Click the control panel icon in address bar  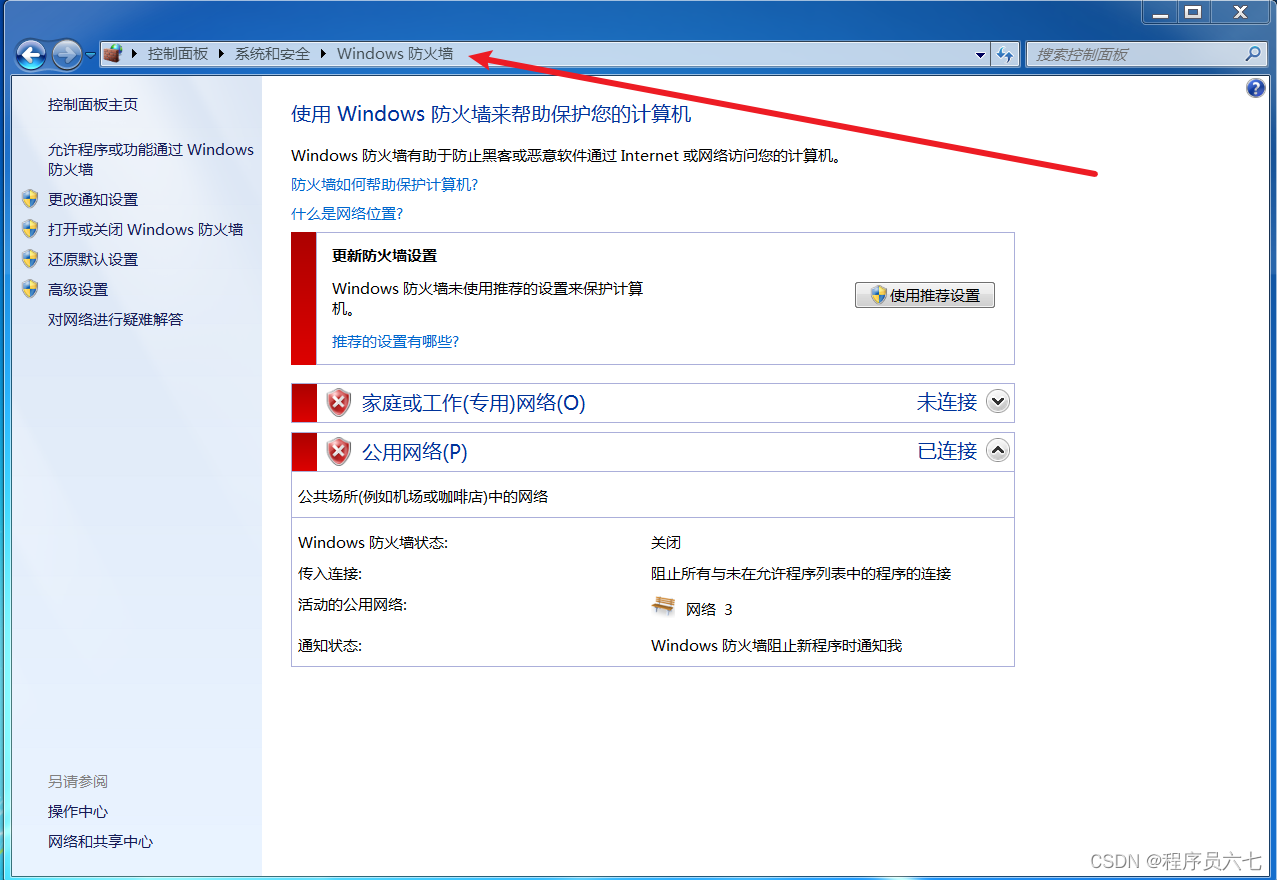point(113,53)
